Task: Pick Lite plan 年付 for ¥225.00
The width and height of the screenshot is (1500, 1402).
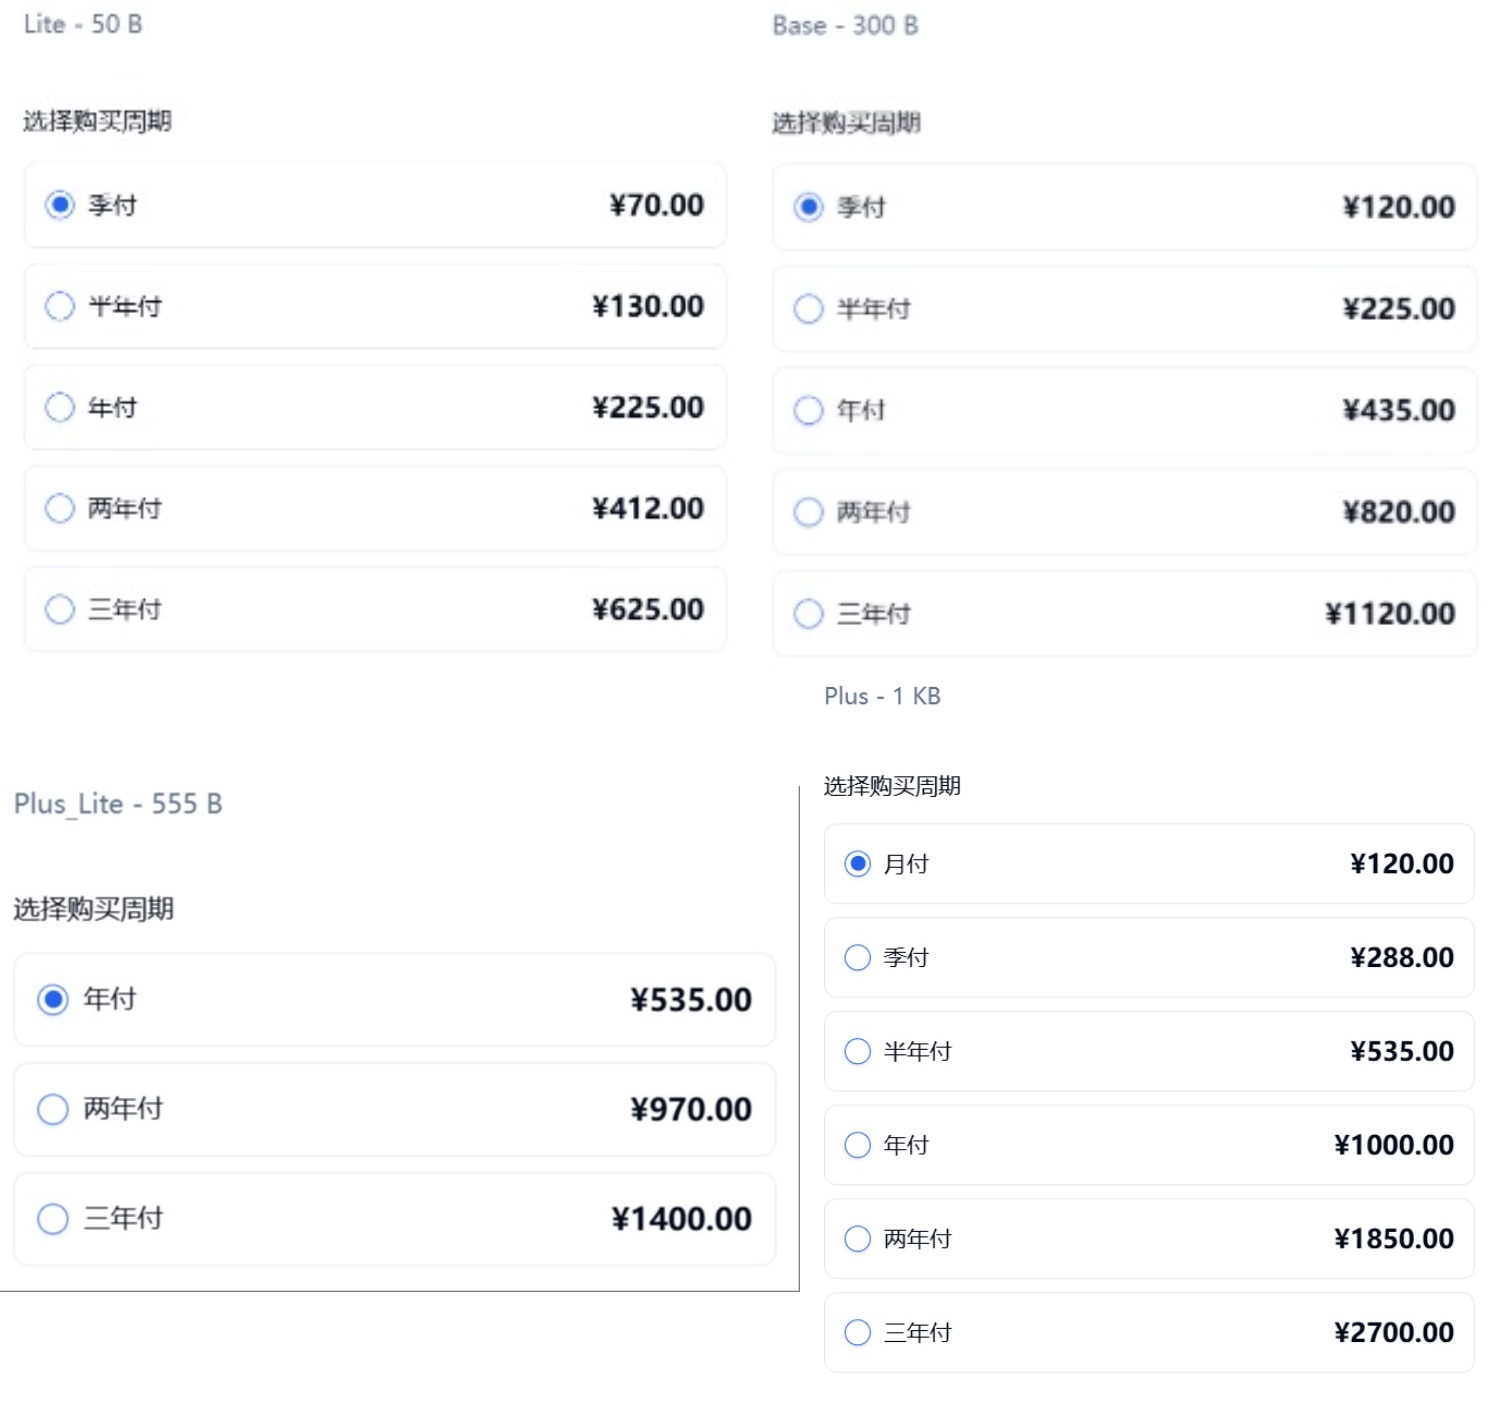Action: click(x=60, y=407)
